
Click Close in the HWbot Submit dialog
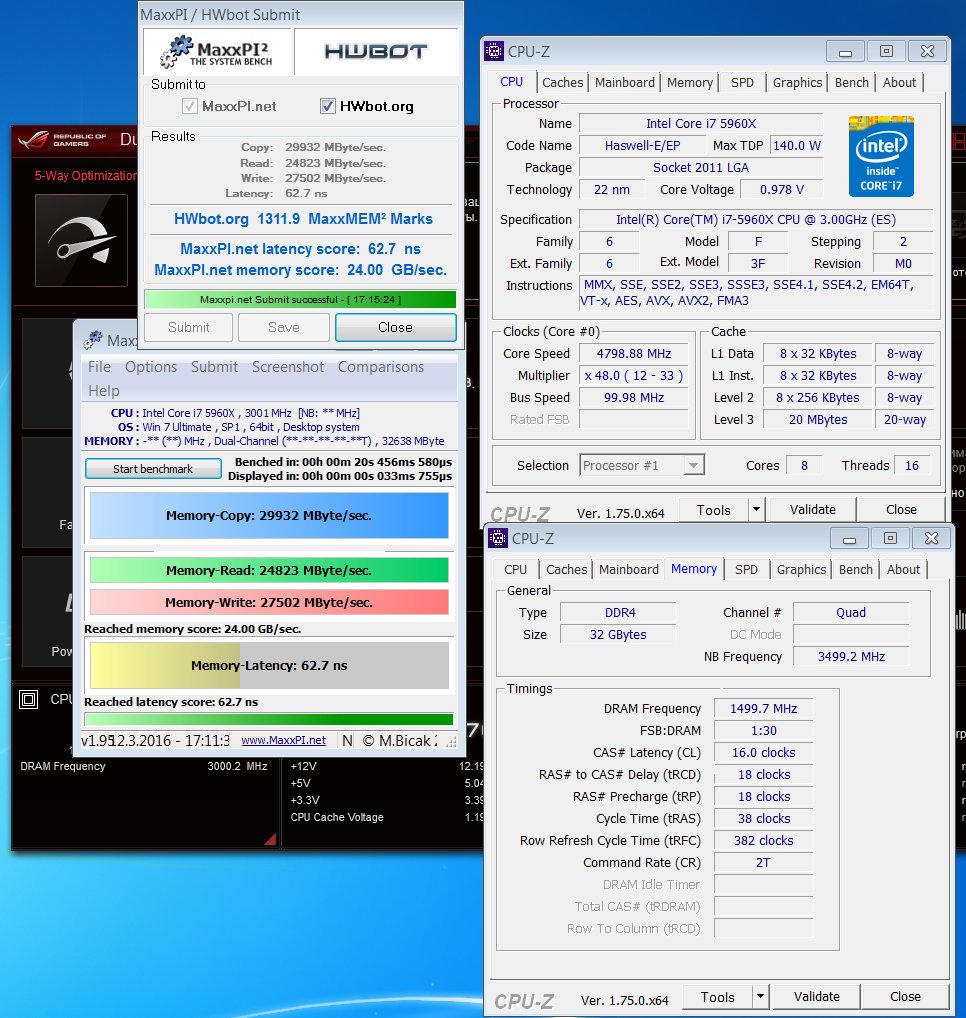395,327
